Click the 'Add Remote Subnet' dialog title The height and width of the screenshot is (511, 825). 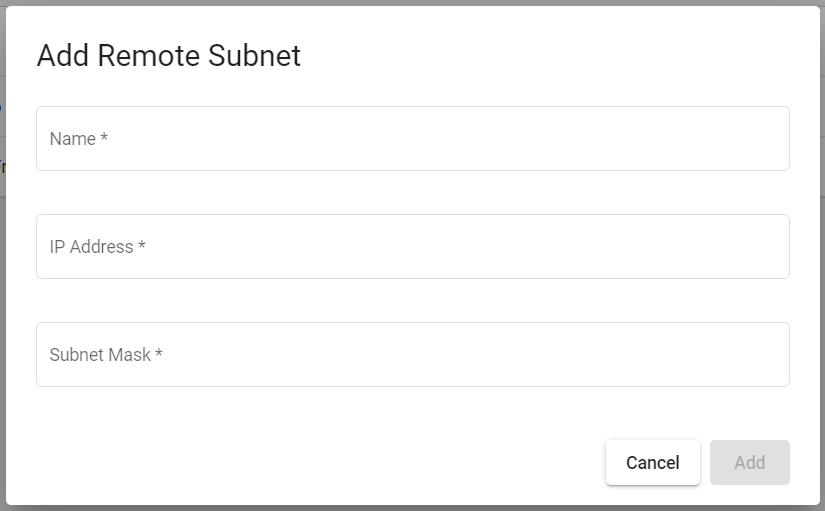(x=168, y=56)
